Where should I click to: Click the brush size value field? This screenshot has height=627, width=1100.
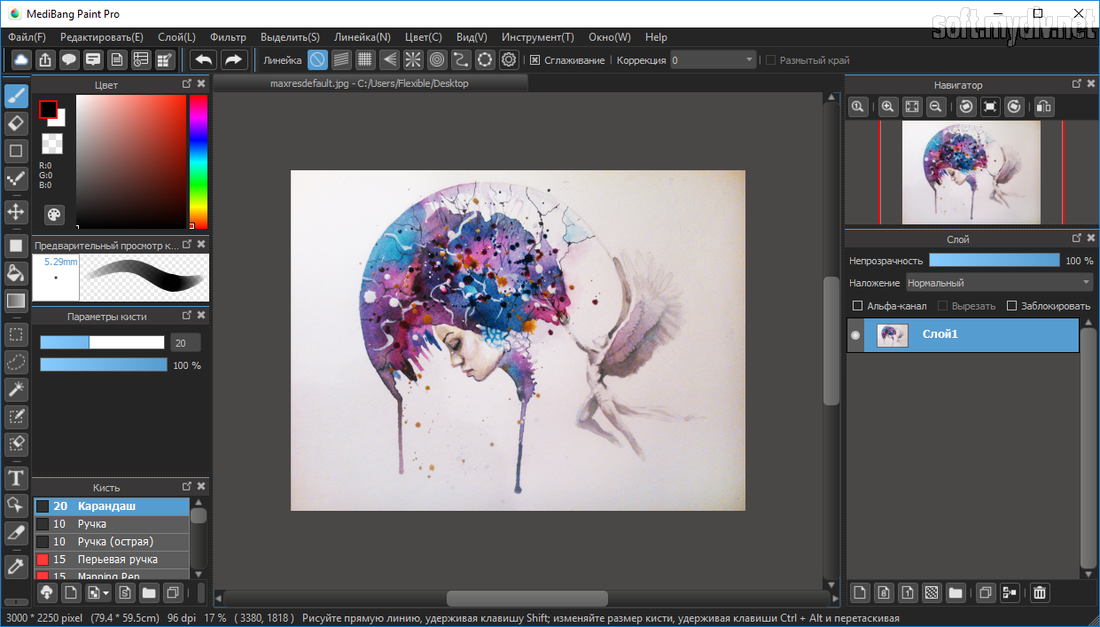[186, 343]
